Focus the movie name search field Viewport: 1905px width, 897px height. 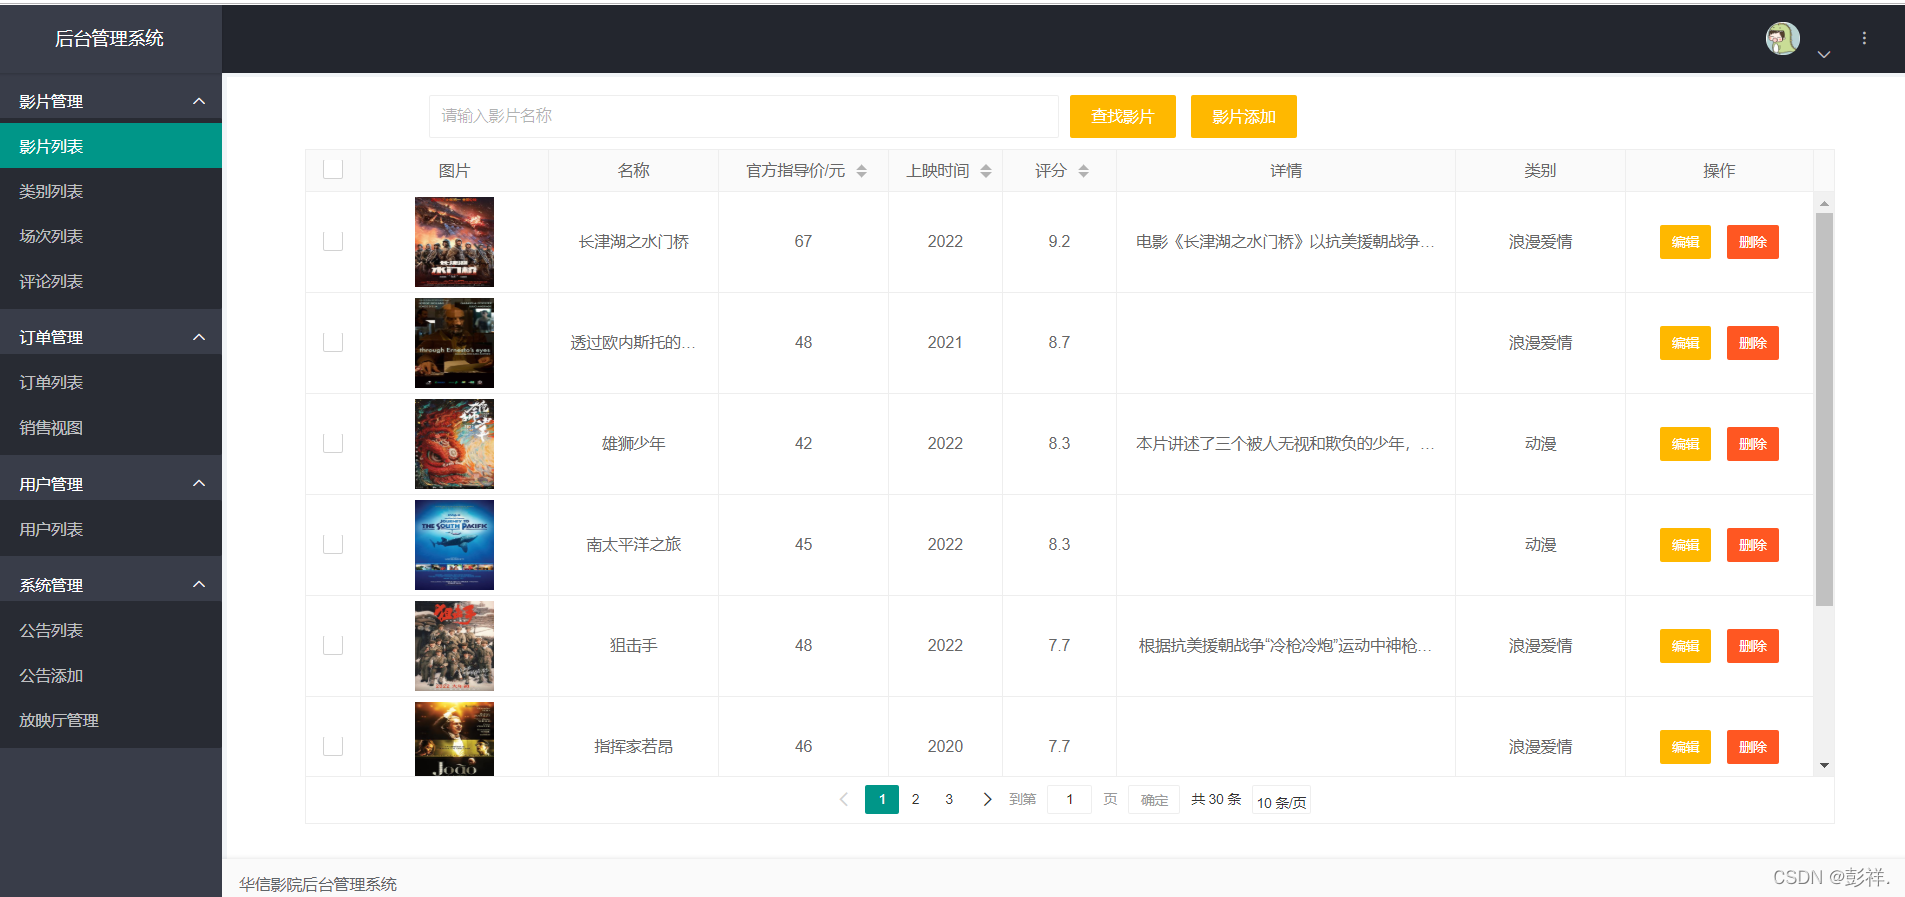tap(743, 116)
